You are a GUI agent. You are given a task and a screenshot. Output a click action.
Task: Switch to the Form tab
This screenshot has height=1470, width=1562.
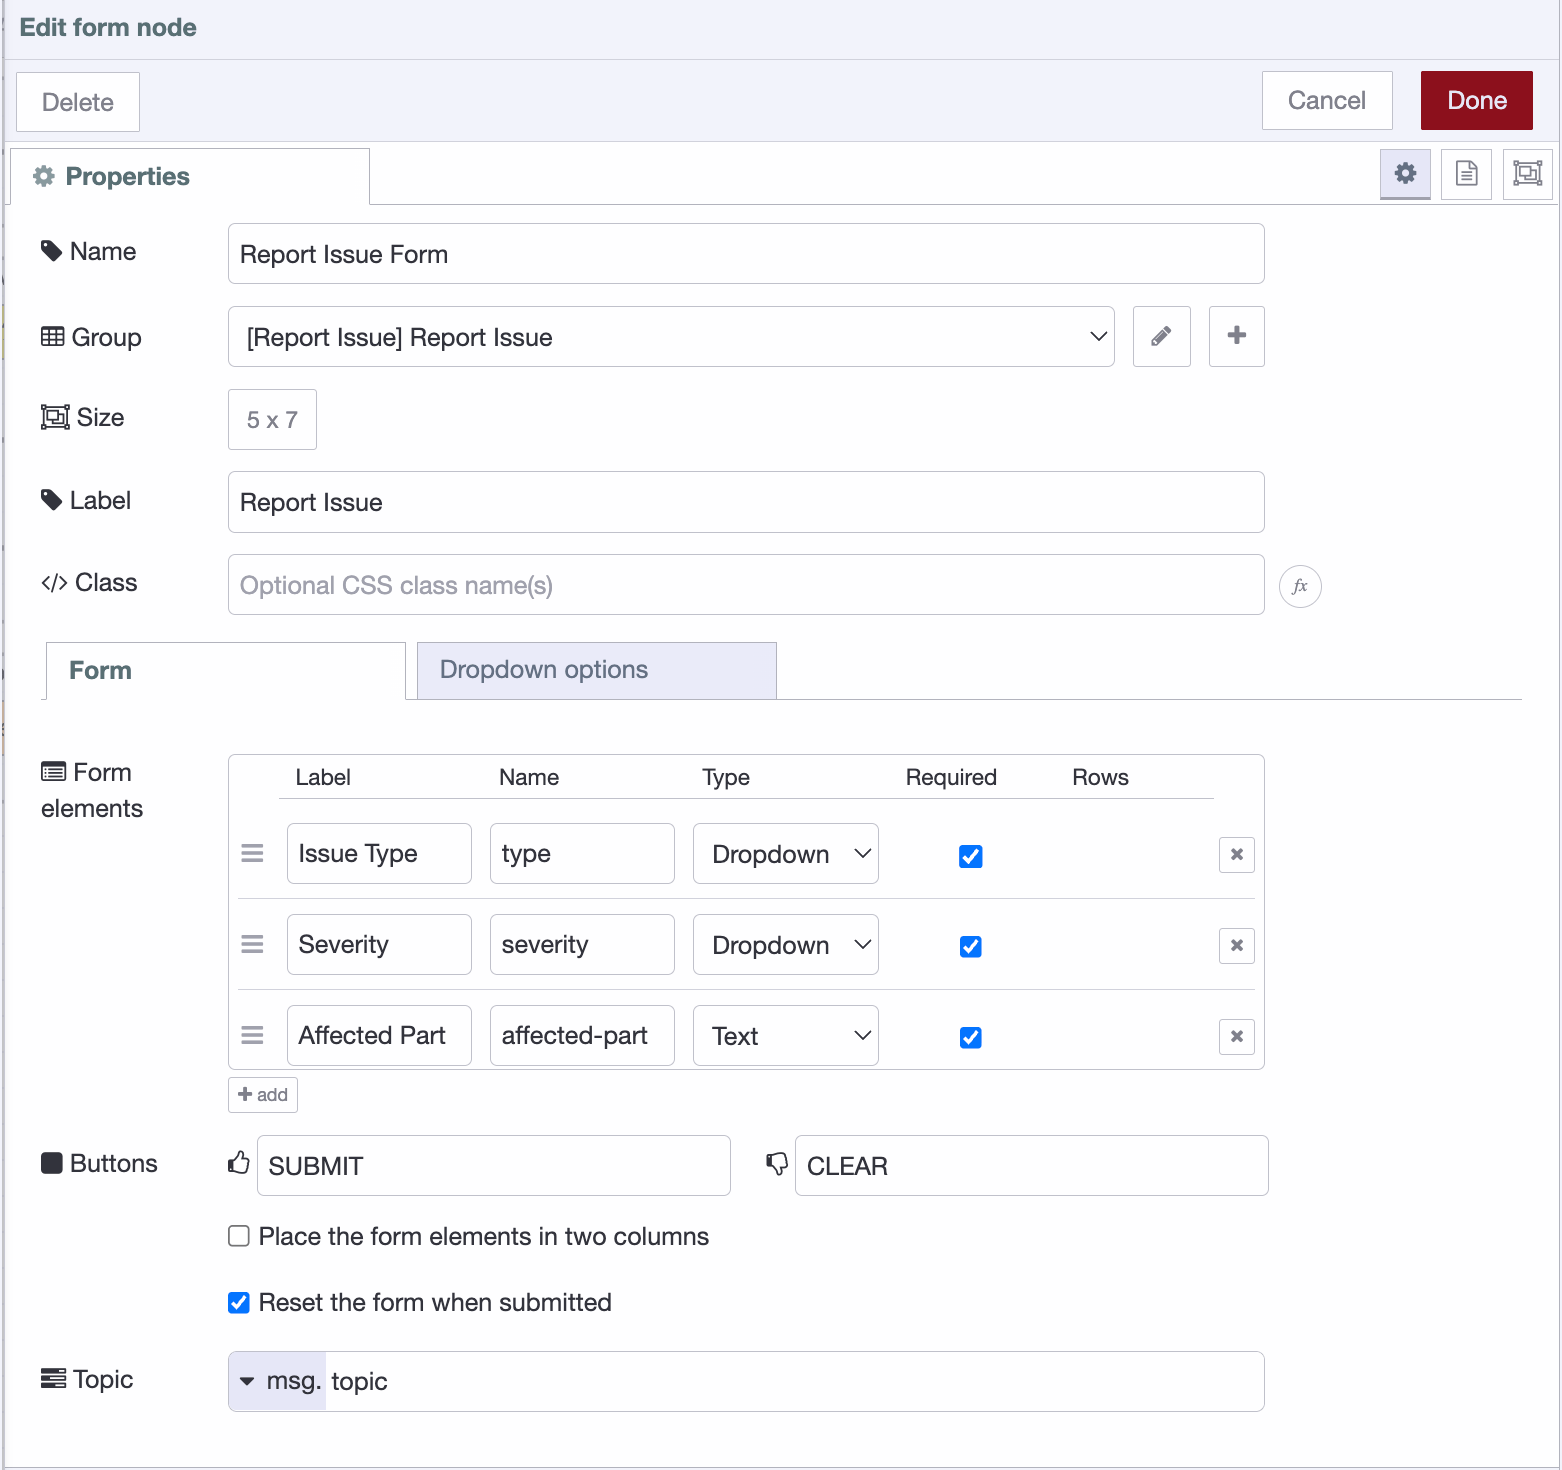click(x=226, y=670)
